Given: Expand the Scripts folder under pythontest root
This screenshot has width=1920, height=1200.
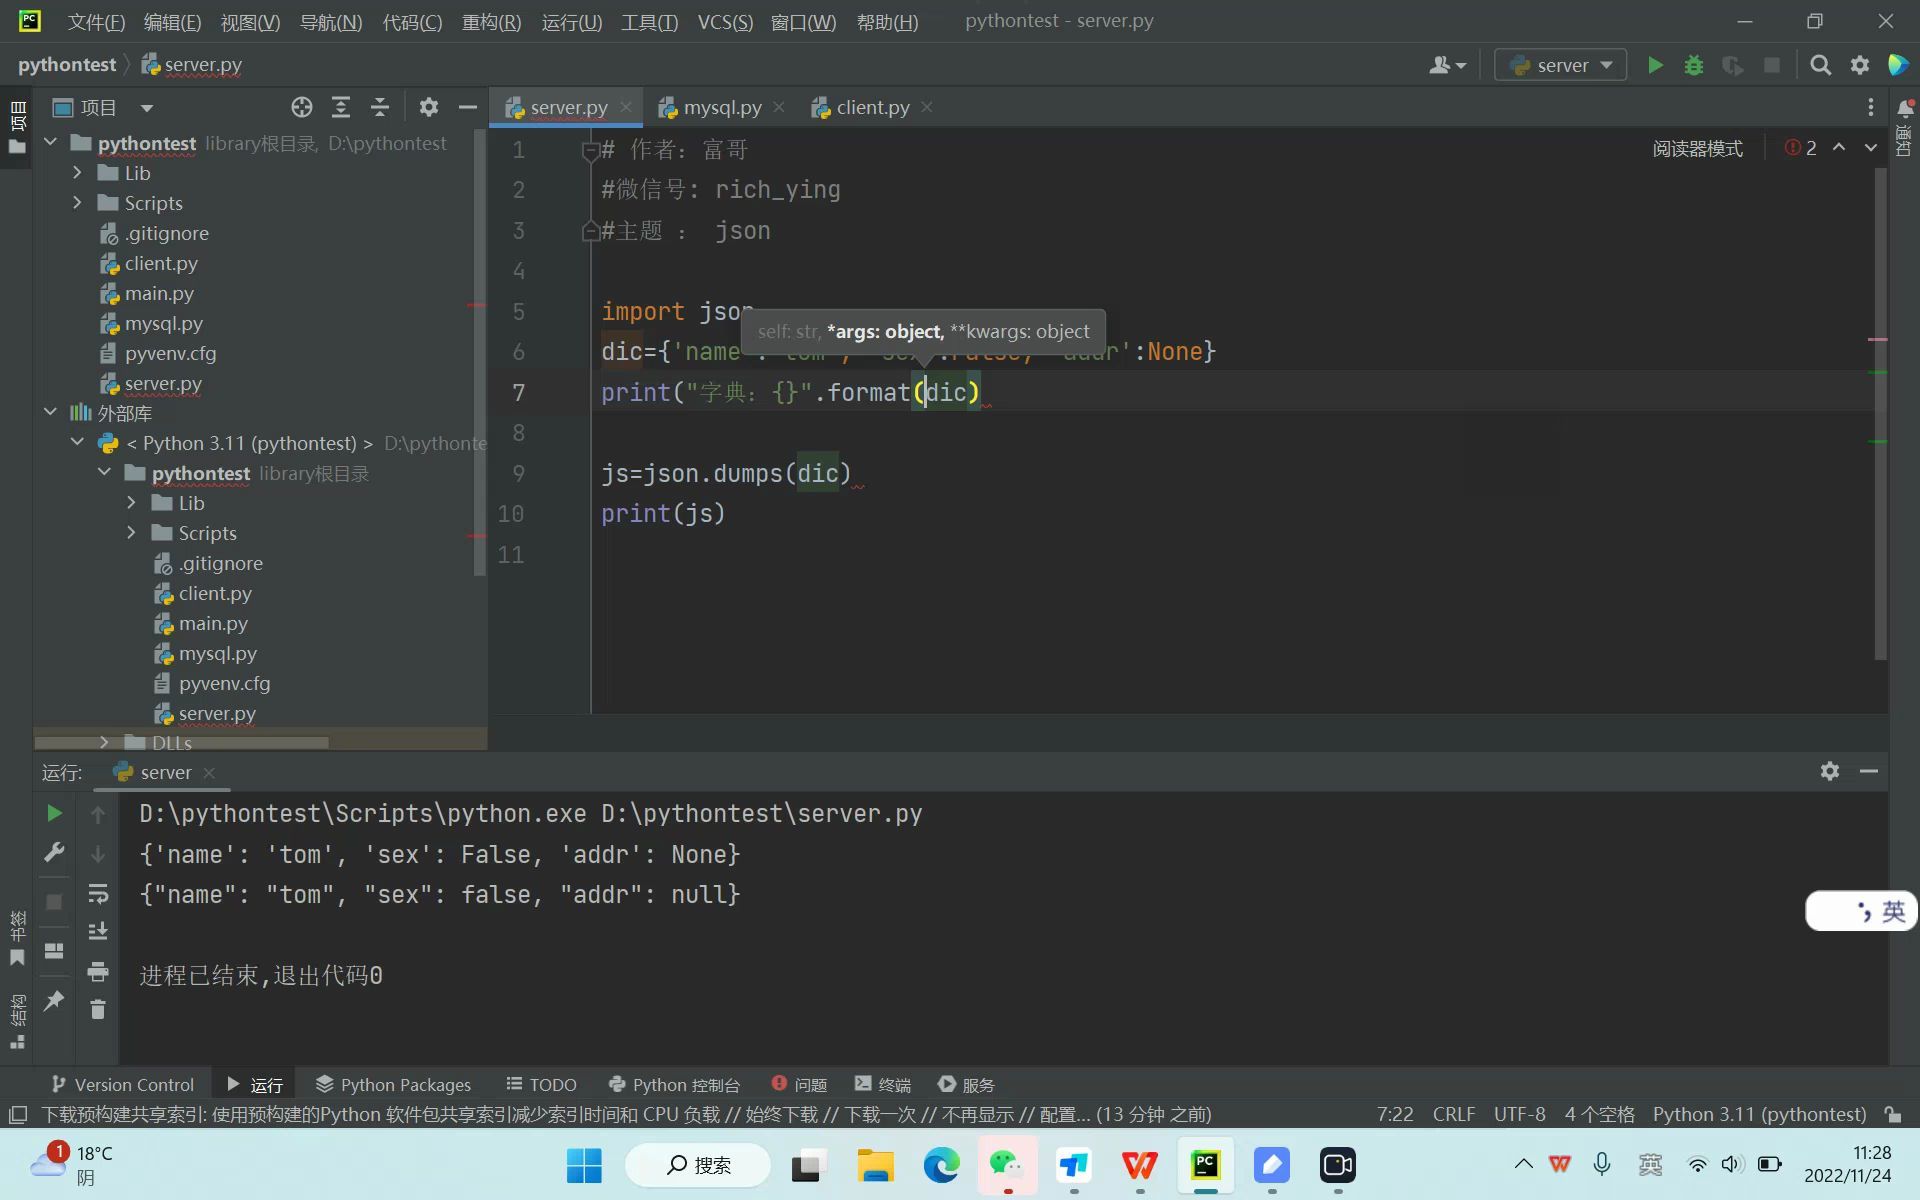Looking at the screenshot, I should [x=77, y=203].
